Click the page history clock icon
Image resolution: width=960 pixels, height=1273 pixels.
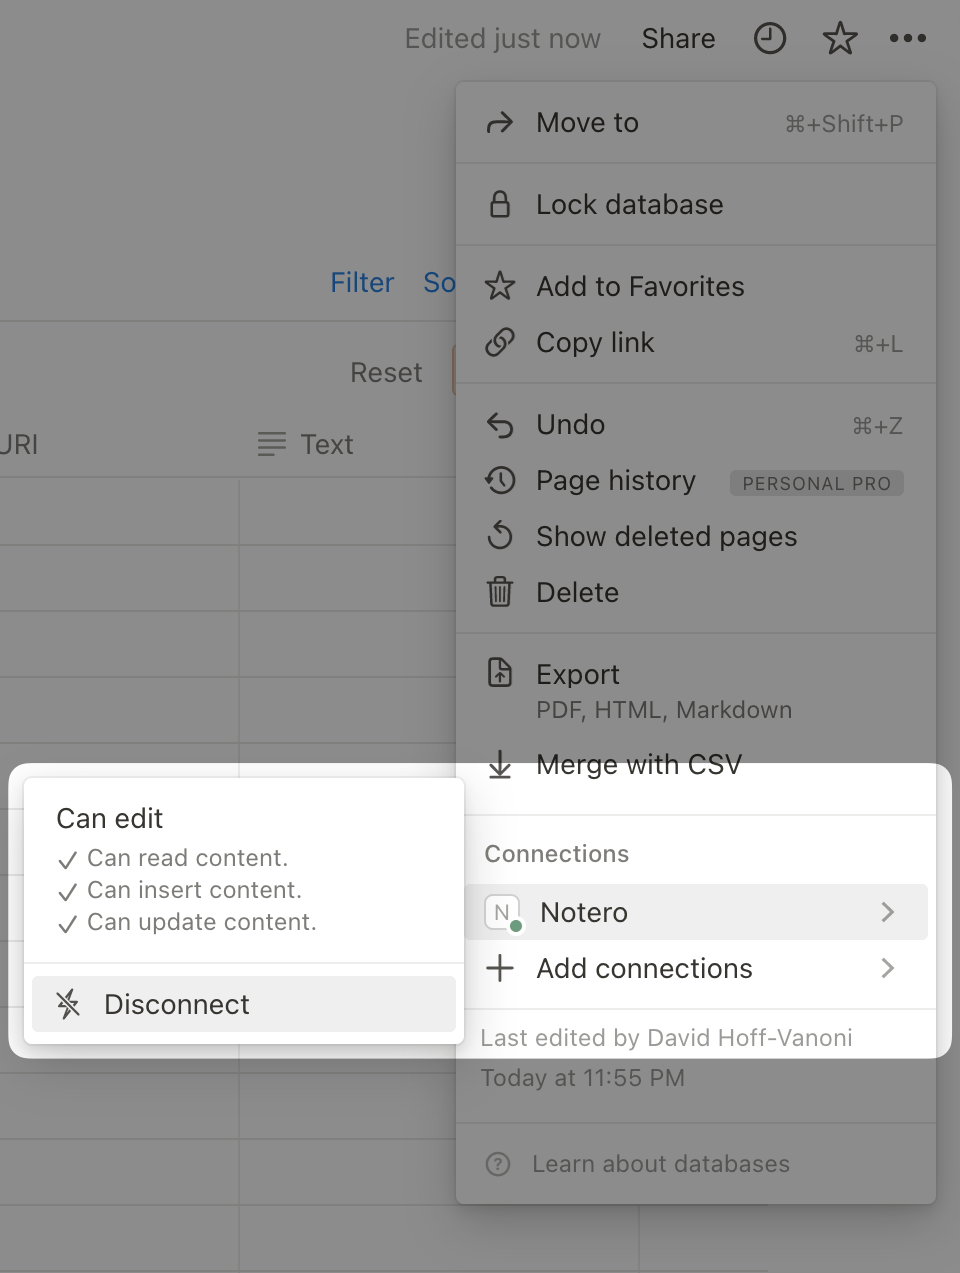coord(769,39)
